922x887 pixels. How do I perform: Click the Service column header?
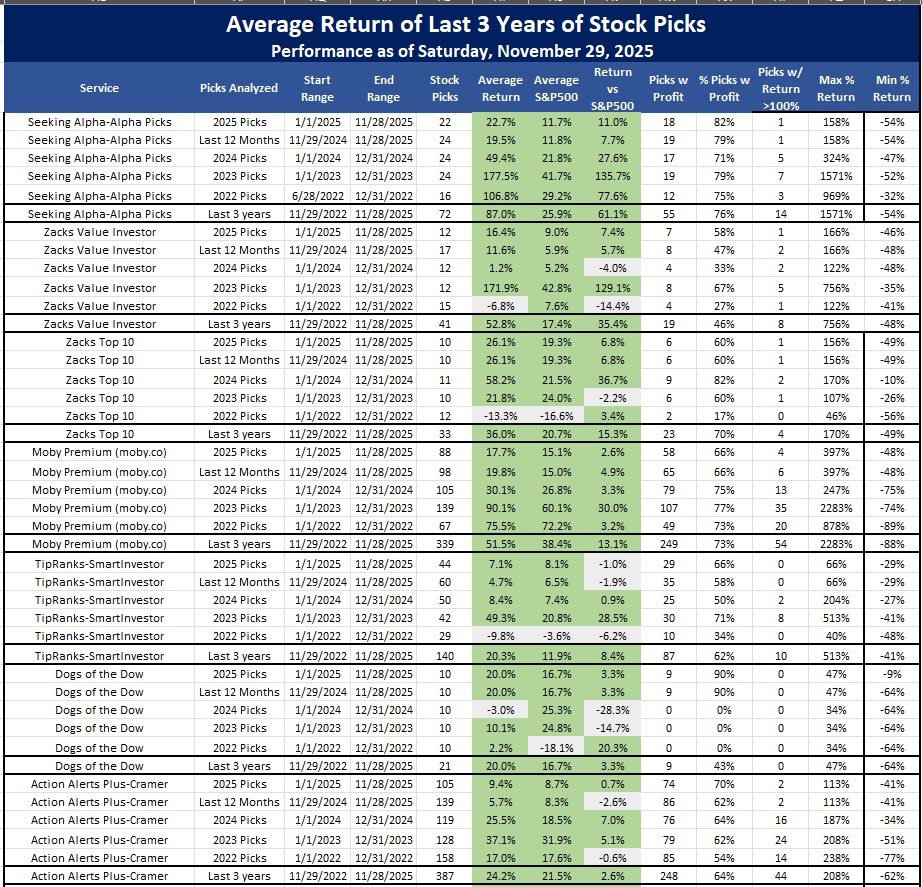(x=99, y=88)
